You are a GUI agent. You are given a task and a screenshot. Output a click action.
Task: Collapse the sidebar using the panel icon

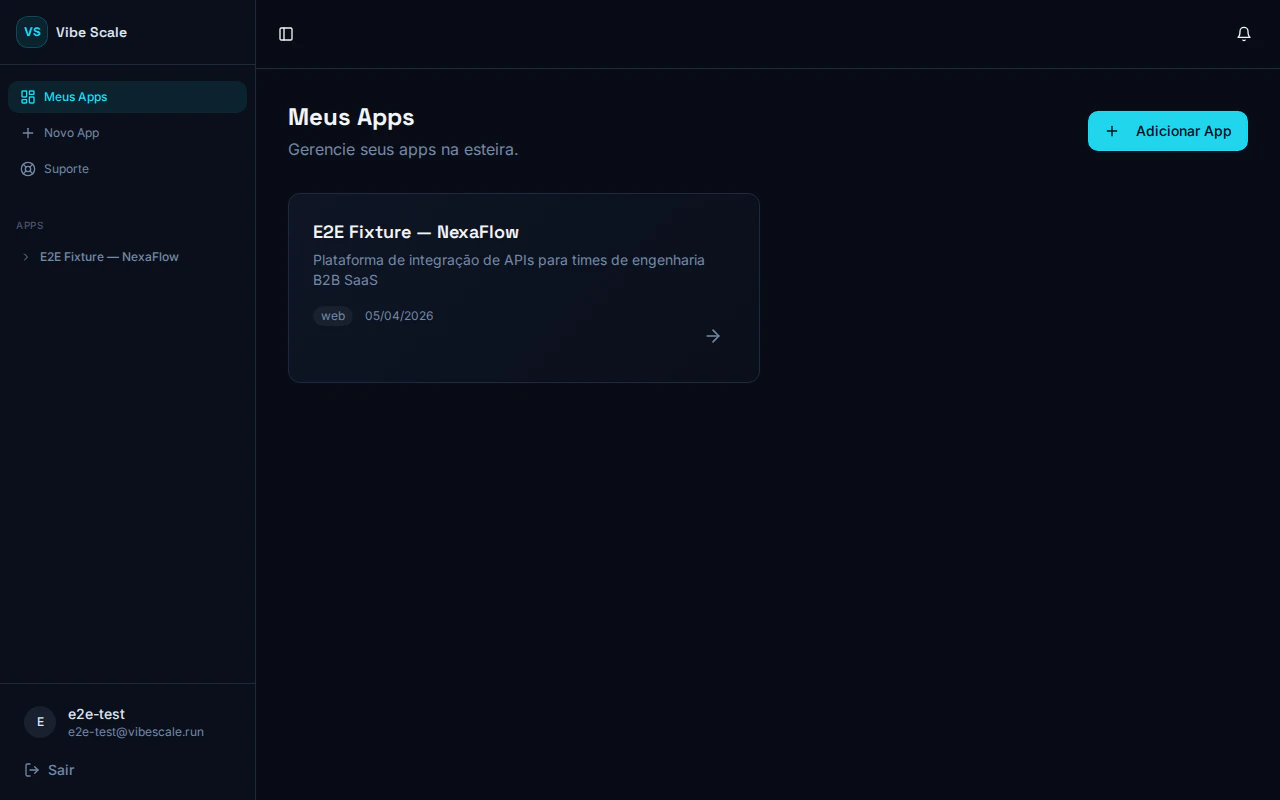286,33
